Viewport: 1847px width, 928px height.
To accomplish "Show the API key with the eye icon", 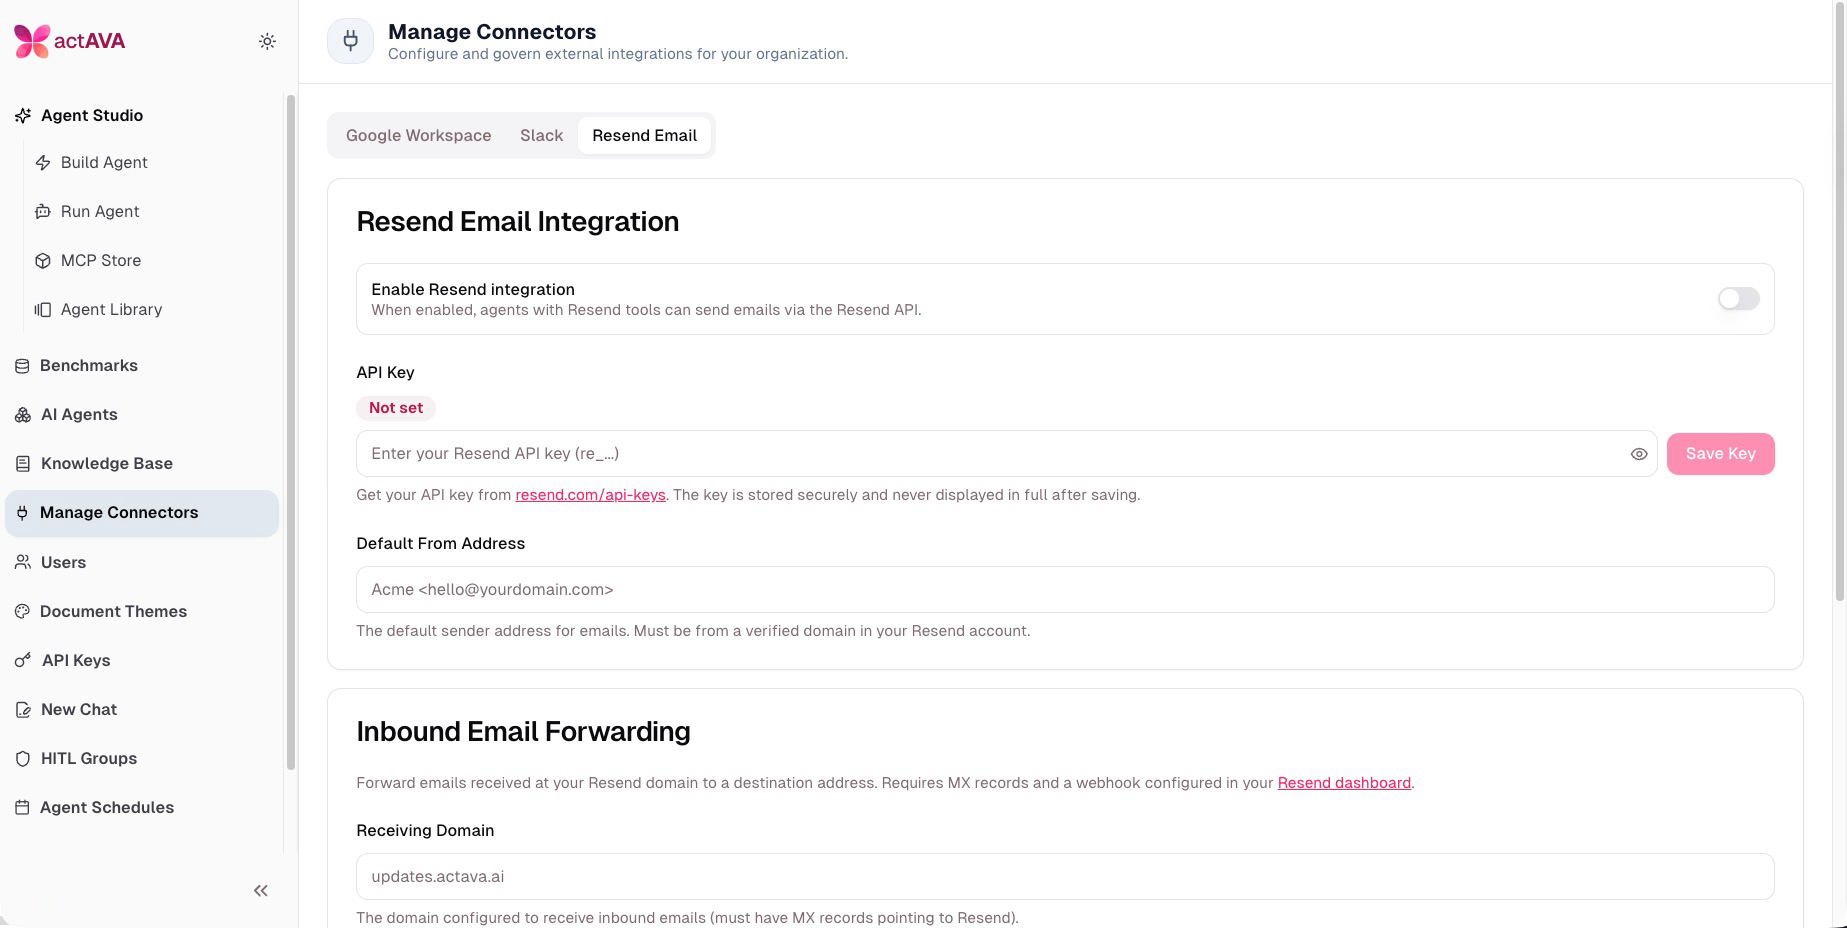I will [1639, 454].
